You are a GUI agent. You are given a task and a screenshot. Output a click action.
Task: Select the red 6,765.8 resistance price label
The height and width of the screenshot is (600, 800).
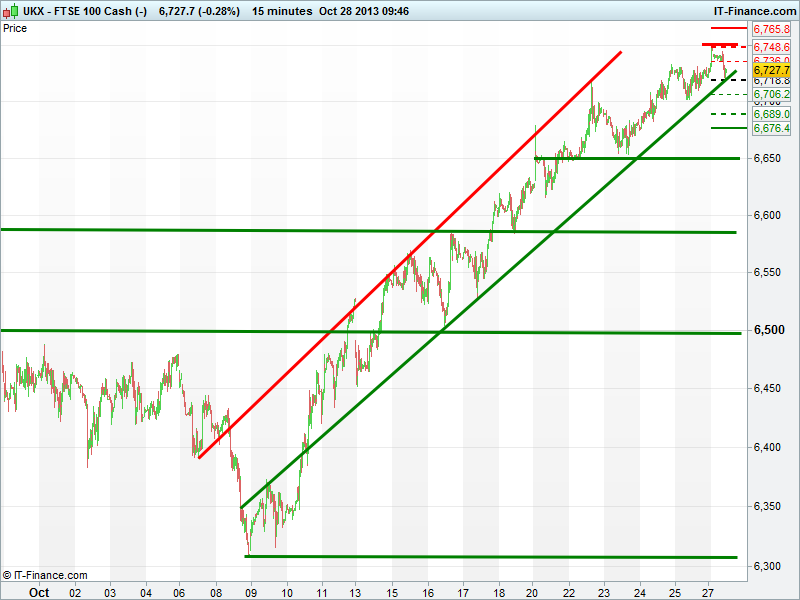pos(771,30)
